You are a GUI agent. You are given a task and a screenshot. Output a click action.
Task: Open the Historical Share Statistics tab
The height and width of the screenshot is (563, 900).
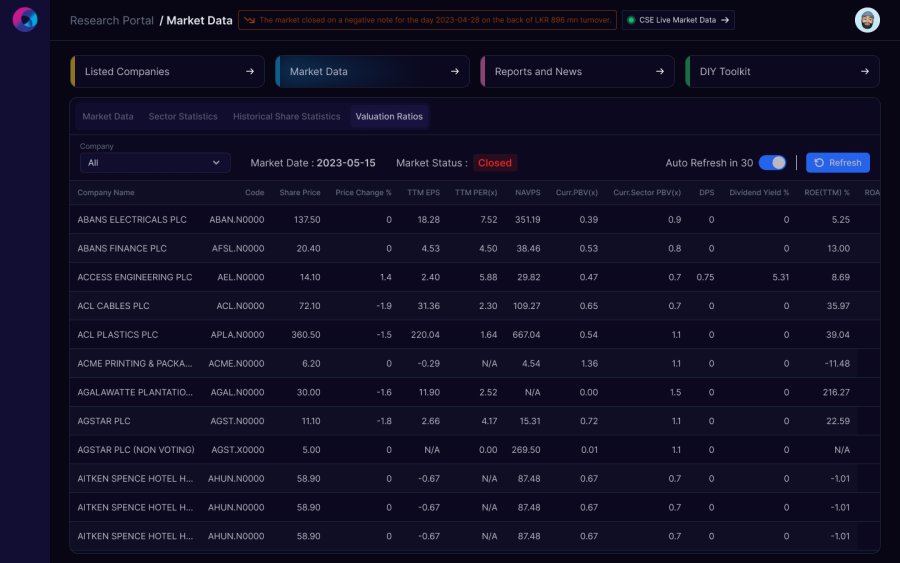tap(286, 117)
